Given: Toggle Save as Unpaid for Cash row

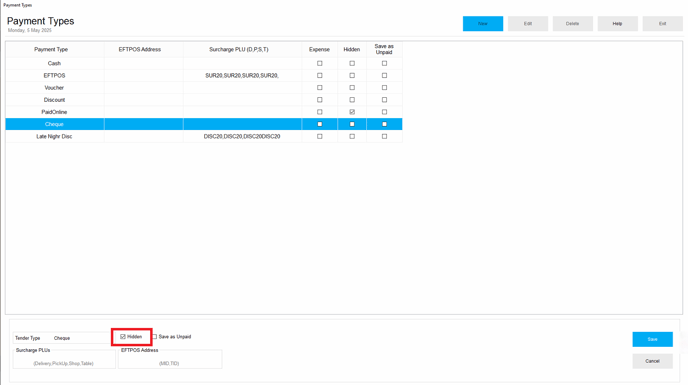Looking at the screenshot, I should (384, 63).
